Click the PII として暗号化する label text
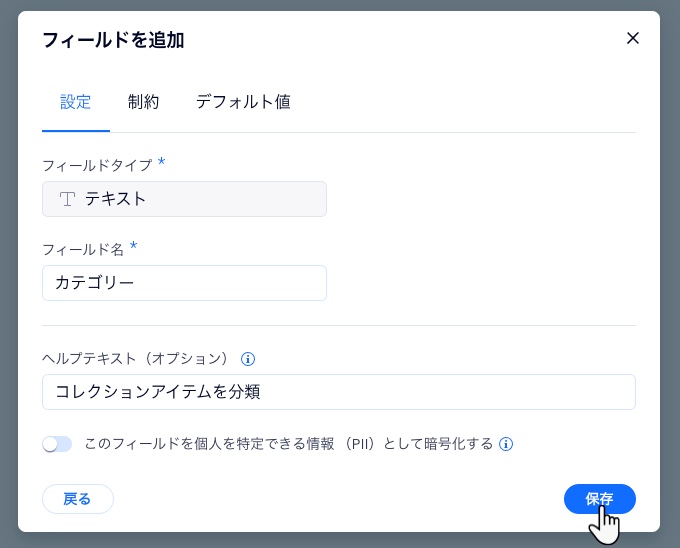 [x=288, y=444]
